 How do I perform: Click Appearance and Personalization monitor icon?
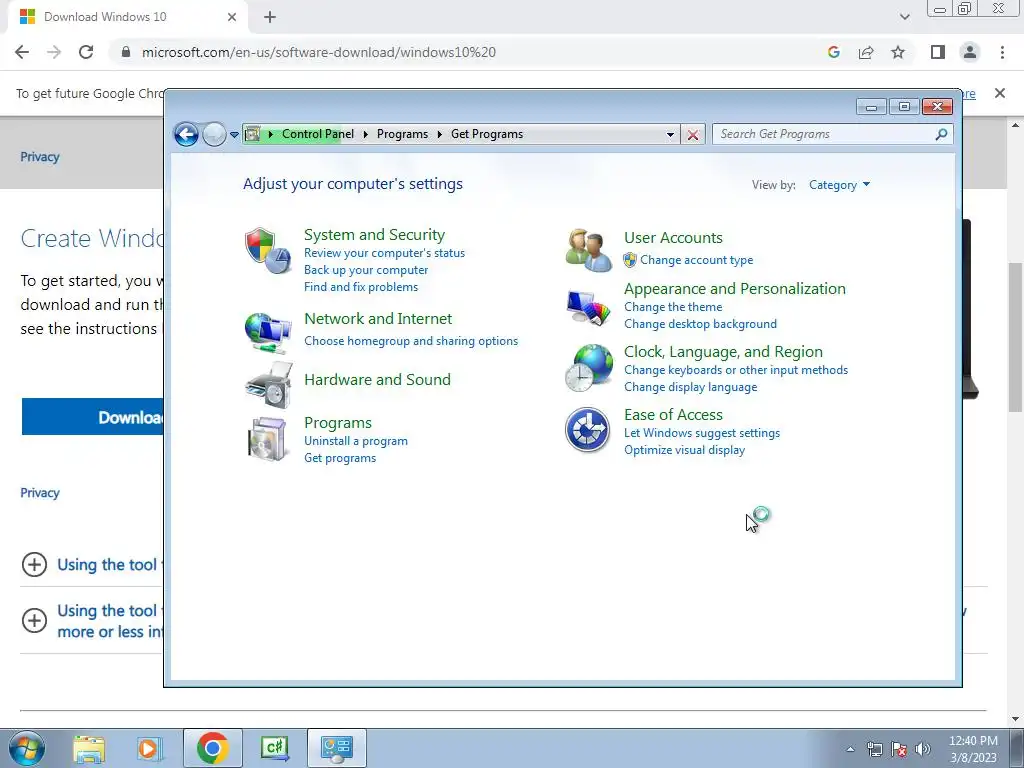(588, 307)
